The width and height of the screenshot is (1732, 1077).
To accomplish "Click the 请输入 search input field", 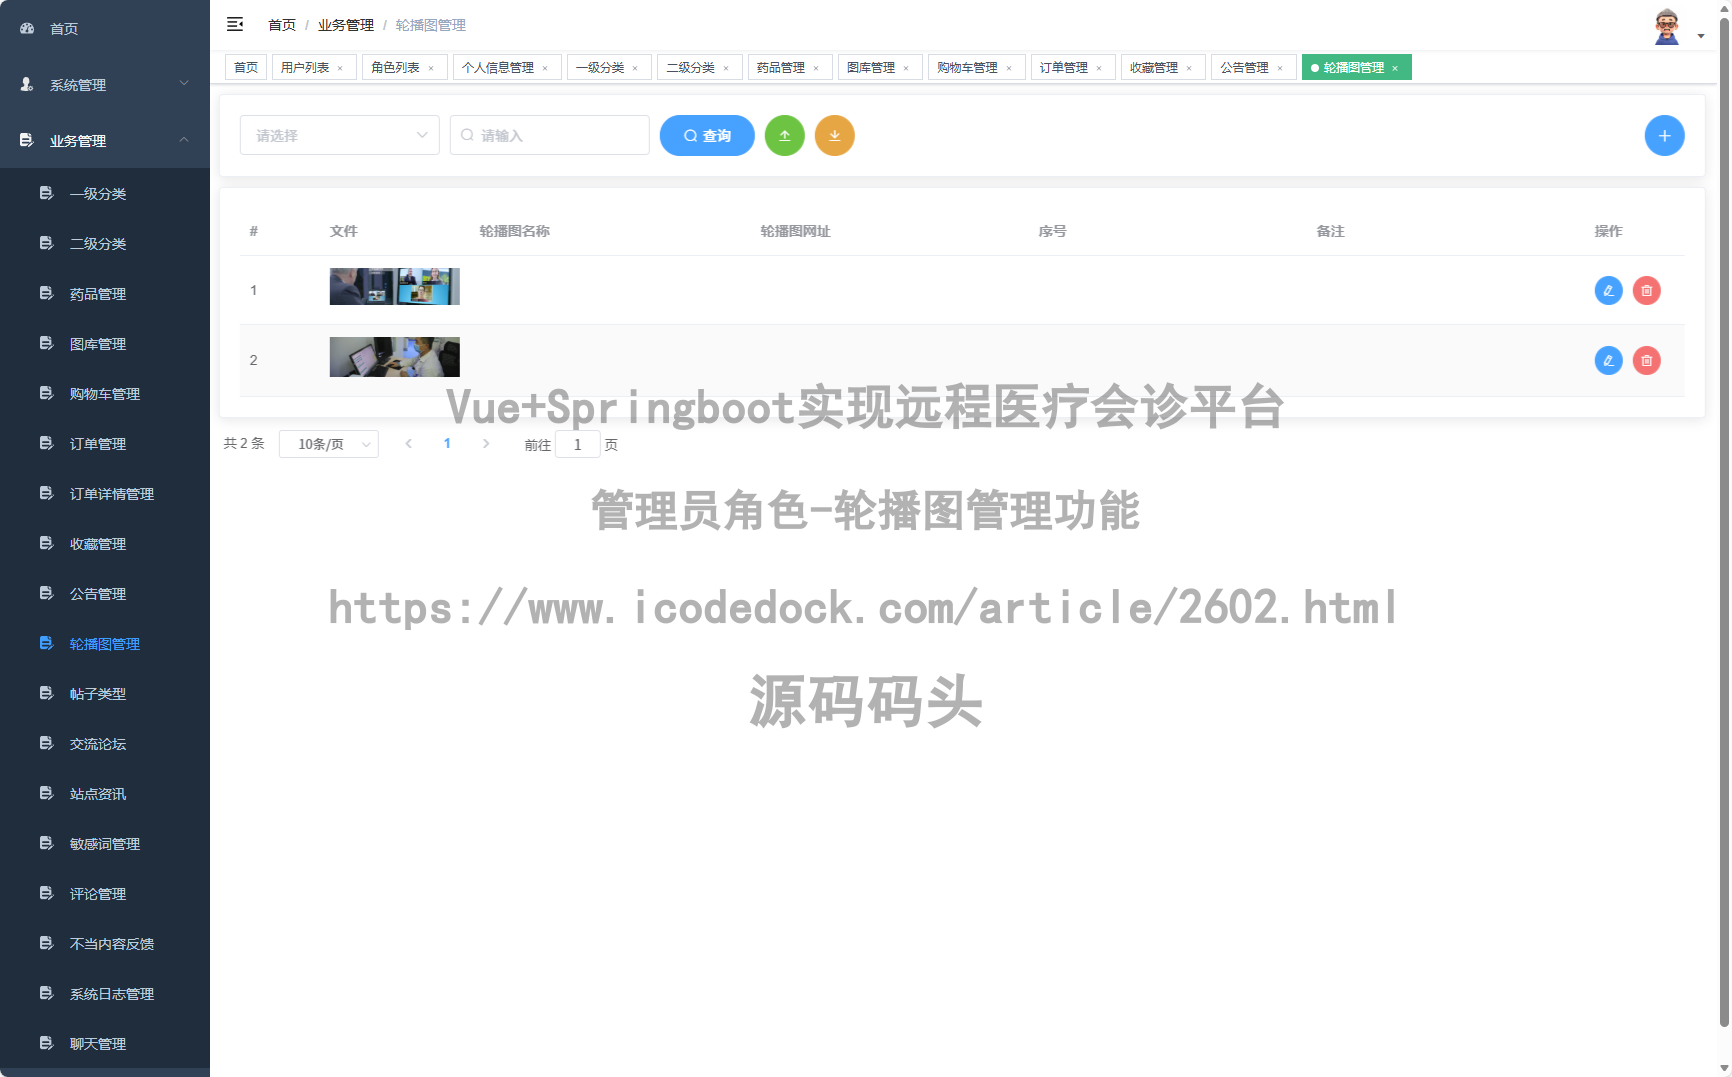I will click(x=549, y=135).
